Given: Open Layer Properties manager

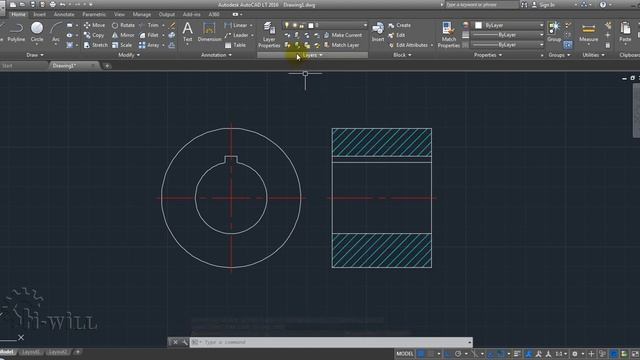Looking at the screenshot, I should (269, 35).
